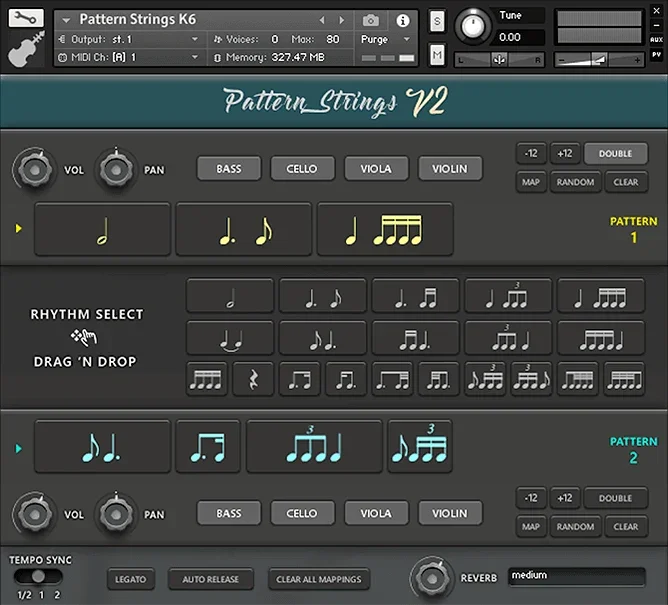This screenshot has height=605, width=668.
Task: Adjust Pattern 1 VOL knob
Action: 34,170
